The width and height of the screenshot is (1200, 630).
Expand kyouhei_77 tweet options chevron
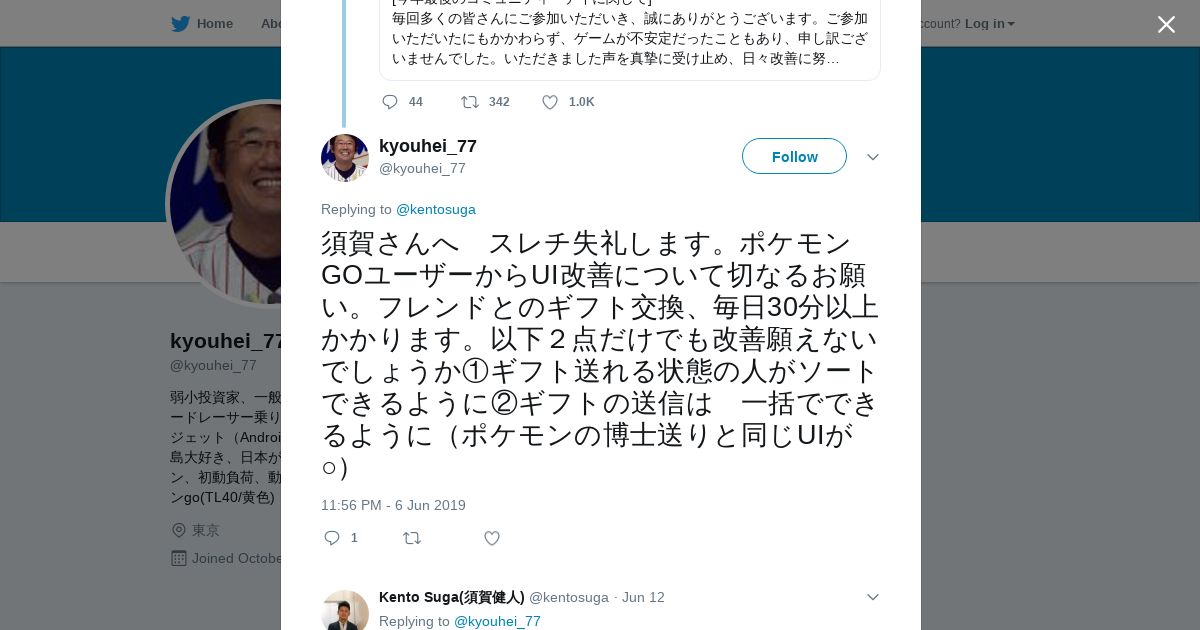pyautogui.click(x=872, y=157)
